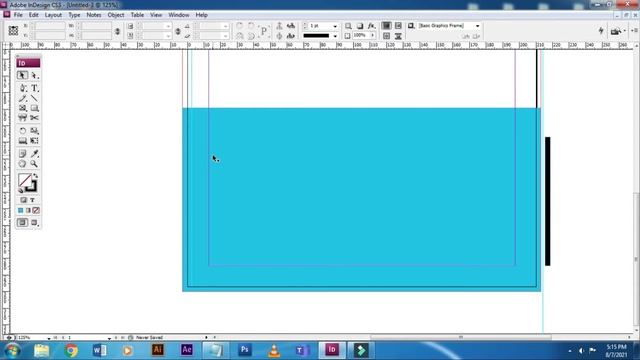Select the Direct Selection tool
This screenshot has height=360, width=640.
(x=34, y=76)
